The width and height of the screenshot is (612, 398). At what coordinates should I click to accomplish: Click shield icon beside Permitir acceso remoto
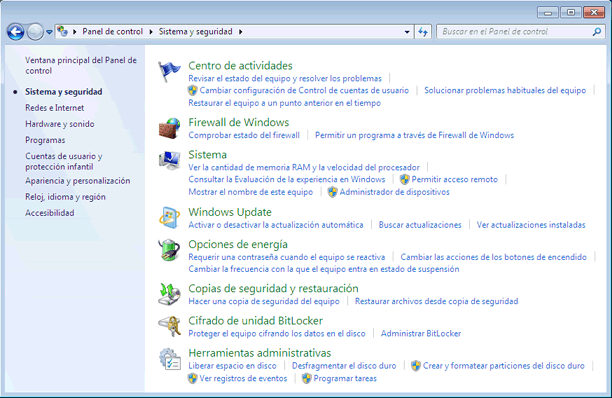coord(405,179)
